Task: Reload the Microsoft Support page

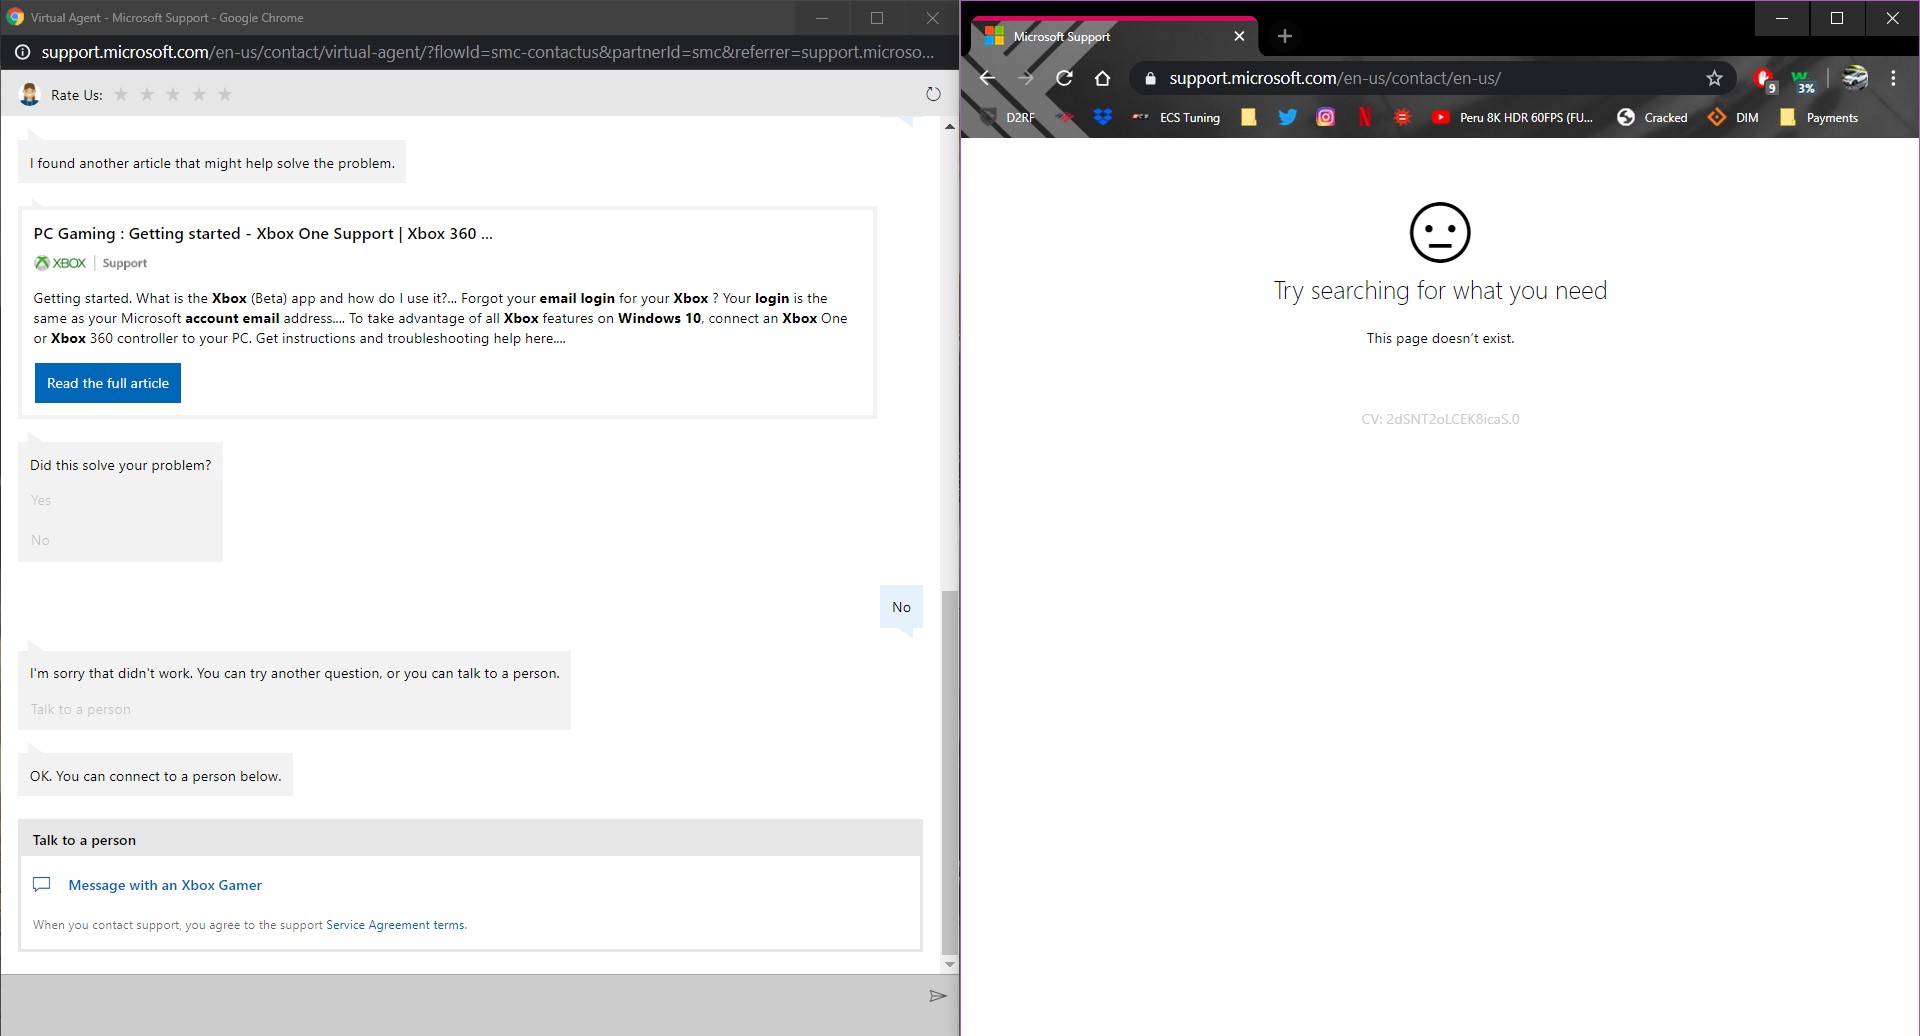Action: pyautogui.click(x=1064, y=78)
